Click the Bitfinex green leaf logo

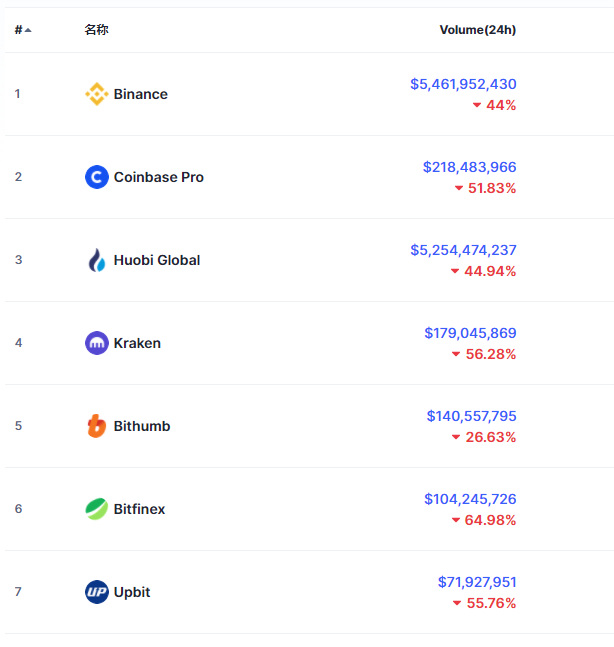97,509
